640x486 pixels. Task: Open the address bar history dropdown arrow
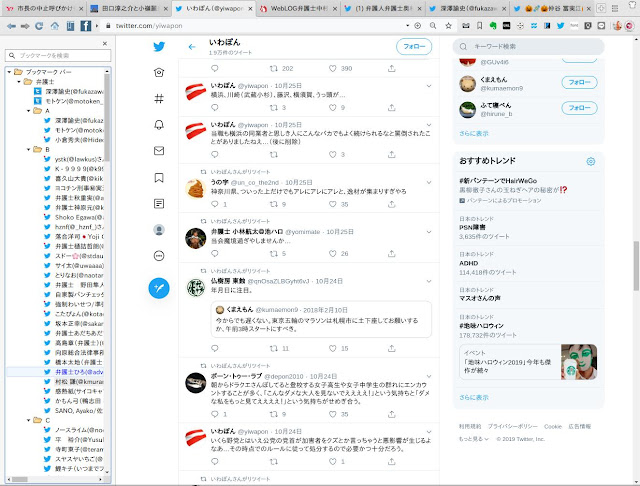pos(407,26)
